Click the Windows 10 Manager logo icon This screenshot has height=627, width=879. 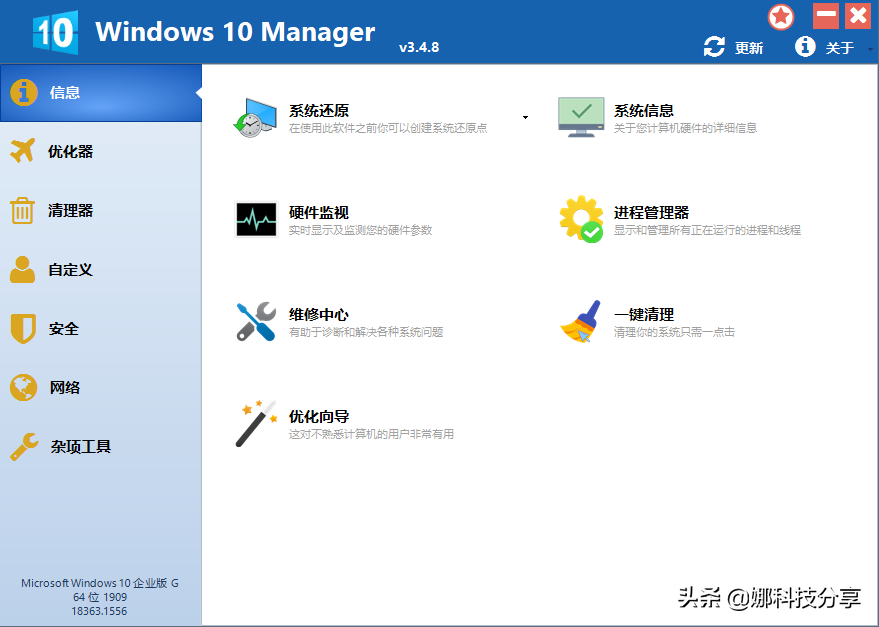coord(55,32)
